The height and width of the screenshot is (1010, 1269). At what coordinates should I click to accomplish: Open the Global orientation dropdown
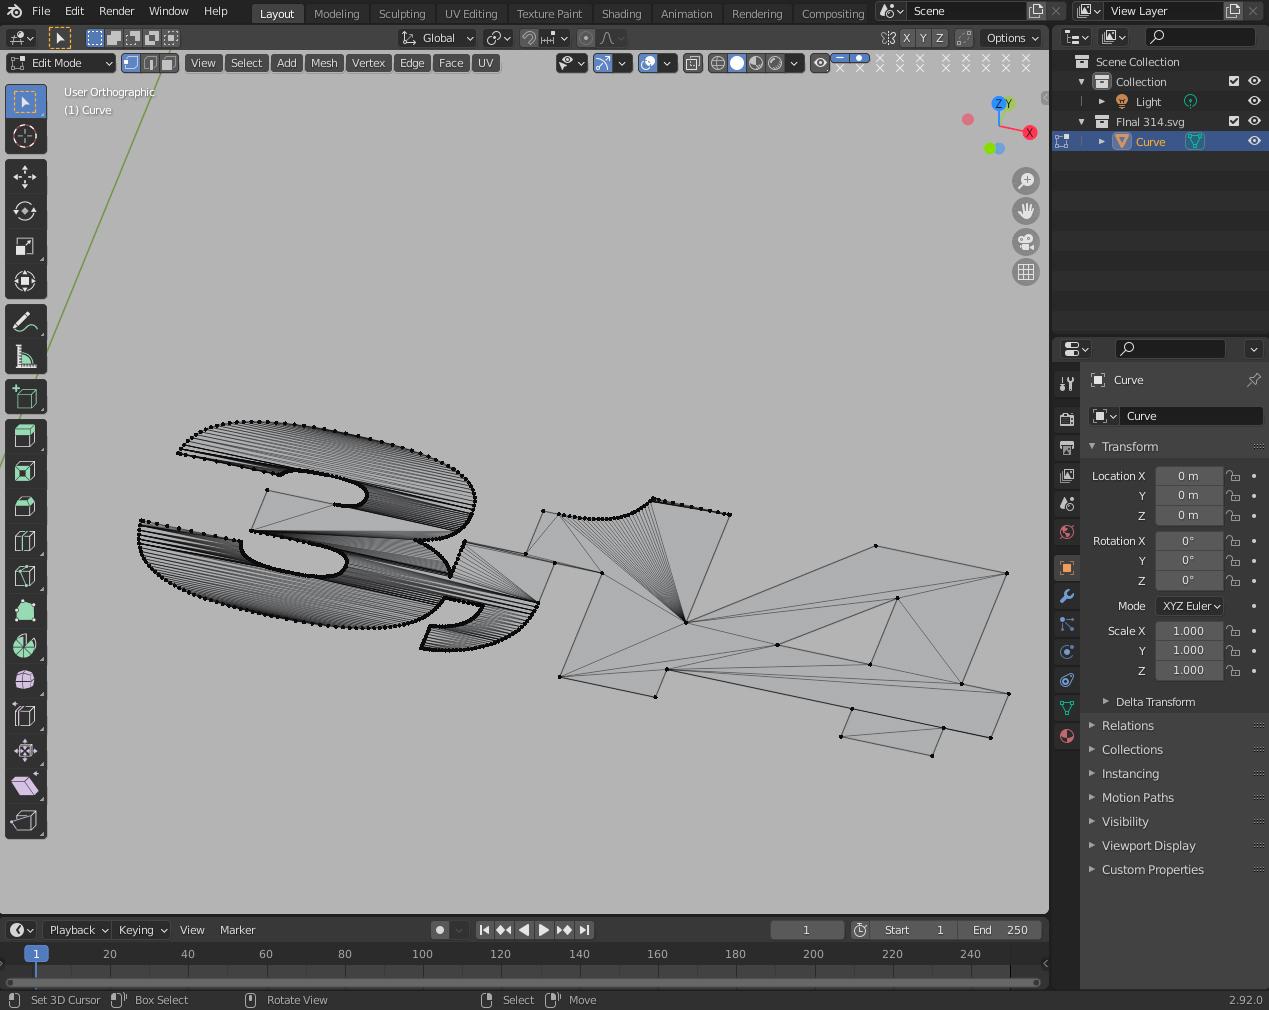(x=438, y=38)
